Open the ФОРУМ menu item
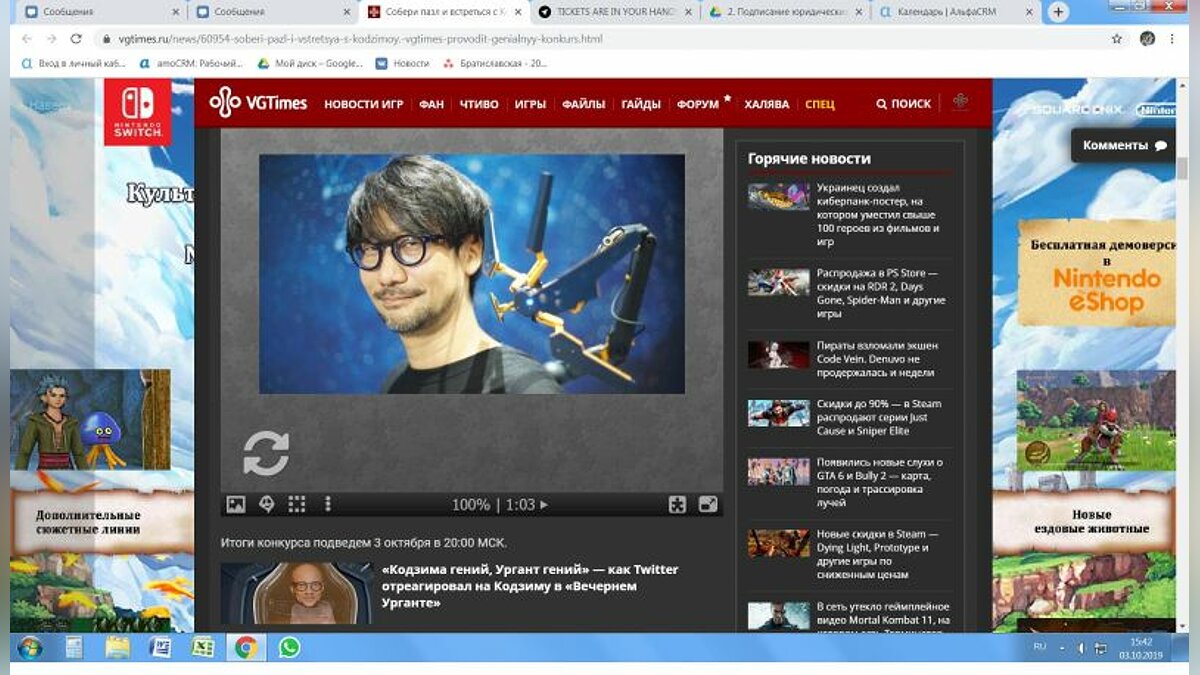1200x675 pixels. pyautogui.click(x=697, y=104)
